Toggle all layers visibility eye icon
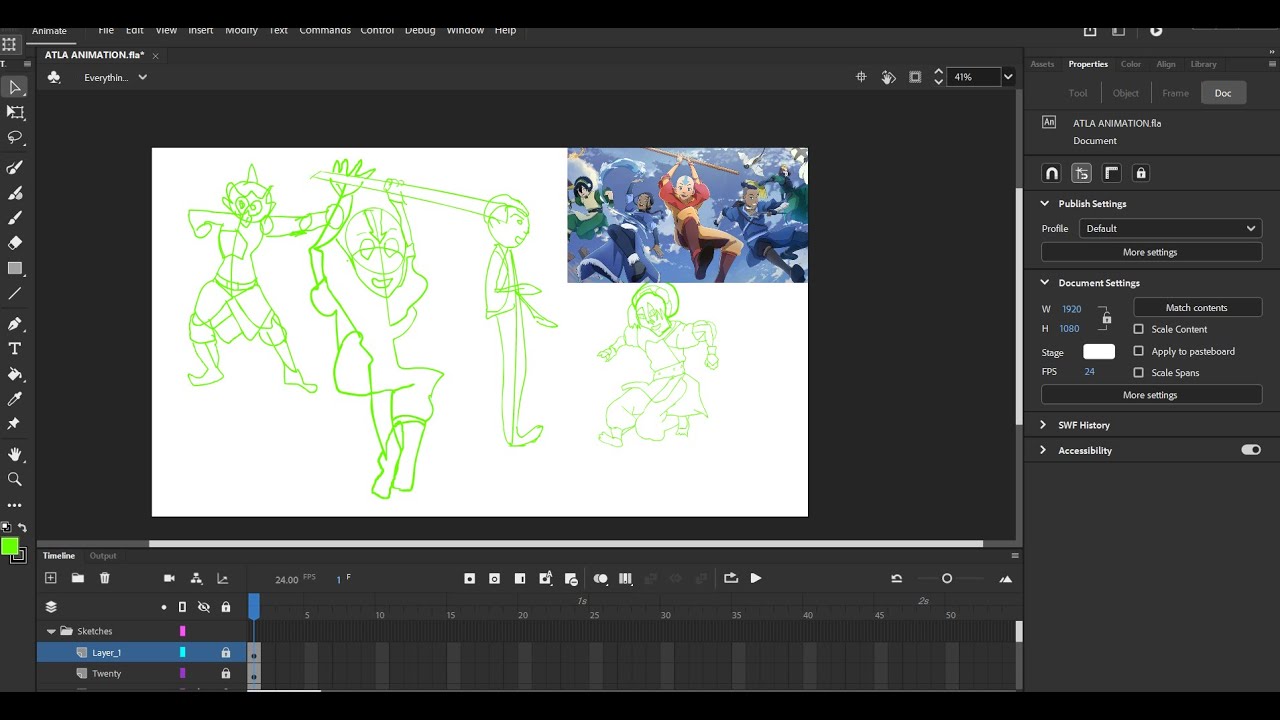This screenshot has height=720, width=1280. click(204, 607)
